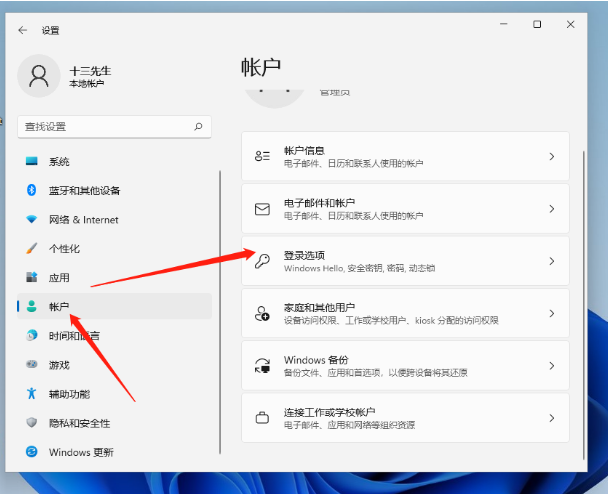Go to 隐私和安全性 settings
This screenshot has height=494, width=608.
(x=114, y=423)
